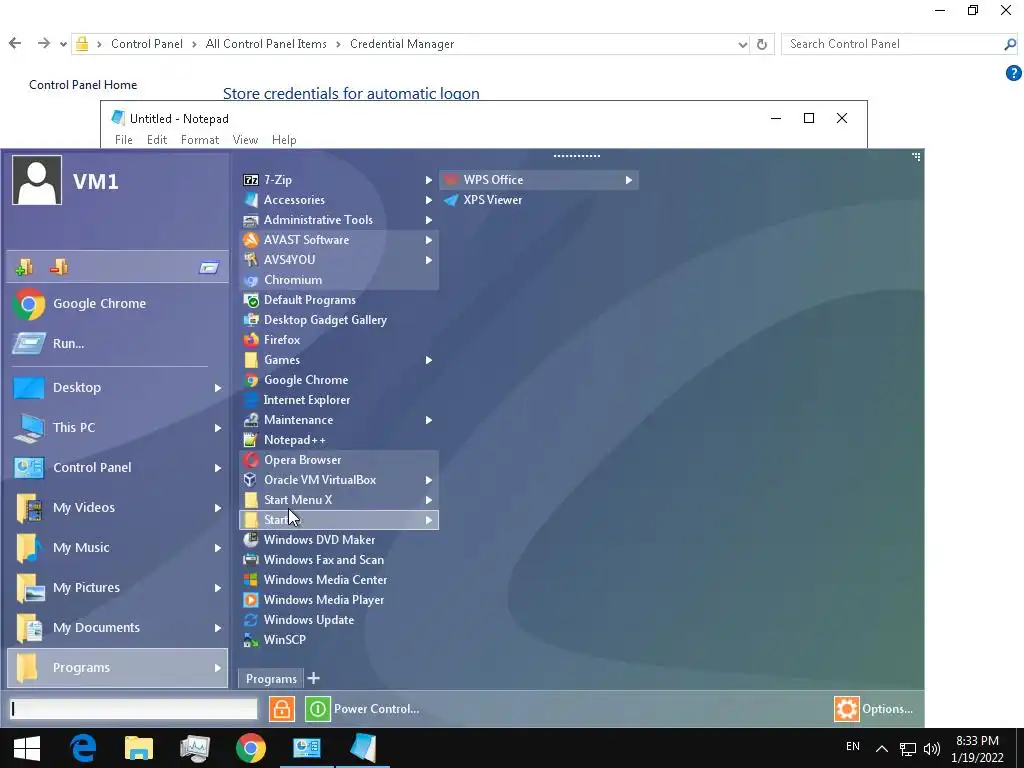The image size is (1024, 768).
Task: Click the lock button at menu bottom
Action: coord(281,709)
